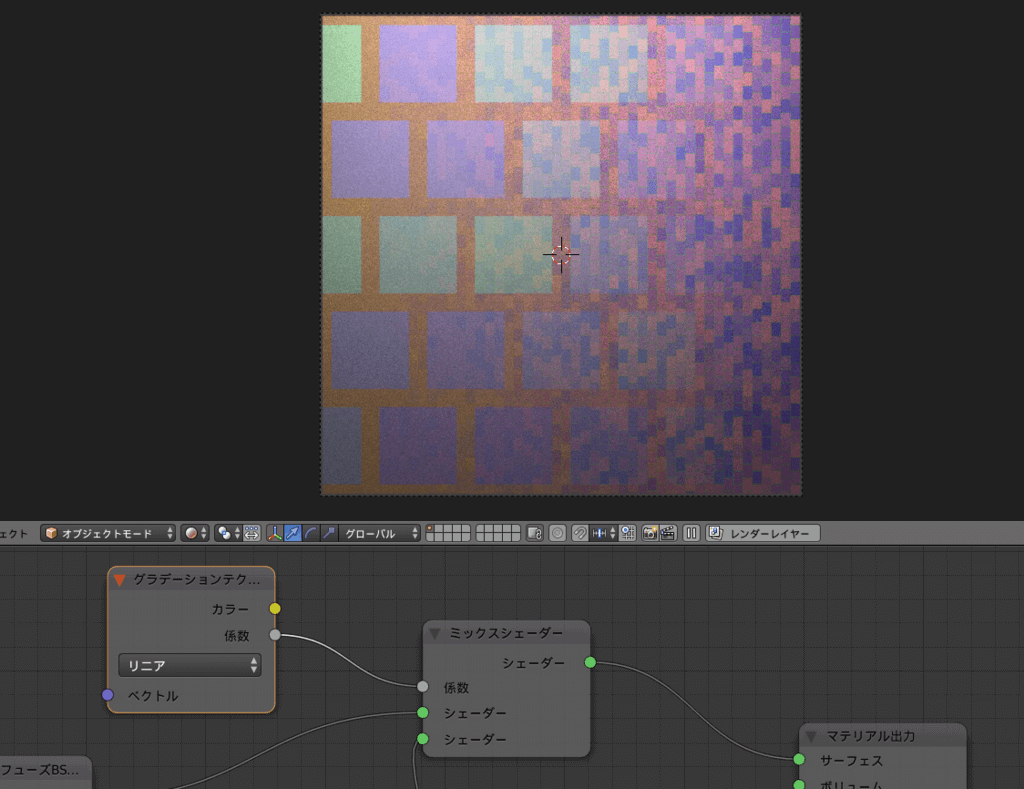
Task: Click OpenGL render animation clapper icon
Action: pos(667,534)
